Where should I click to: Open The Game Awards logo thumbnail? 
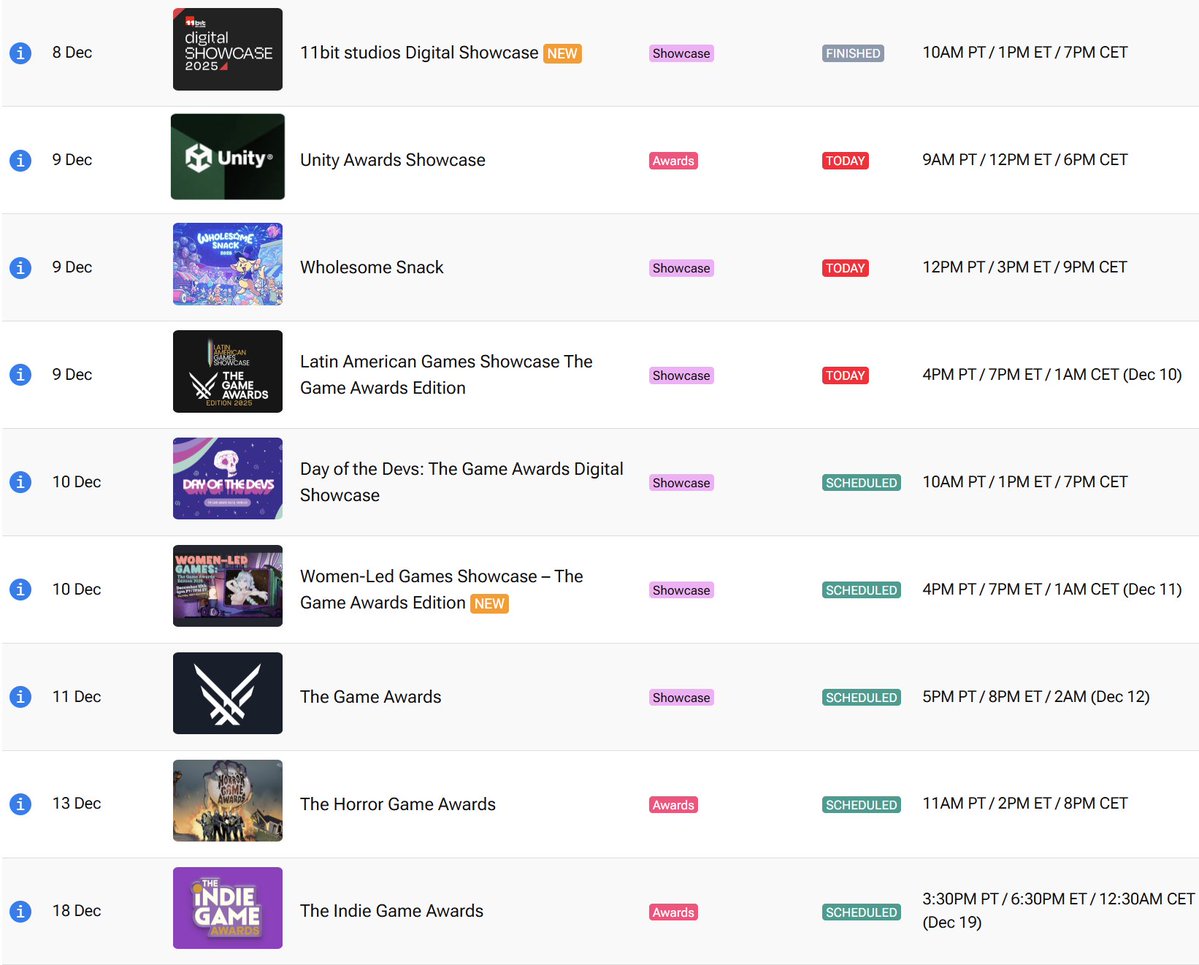point(228,694)
